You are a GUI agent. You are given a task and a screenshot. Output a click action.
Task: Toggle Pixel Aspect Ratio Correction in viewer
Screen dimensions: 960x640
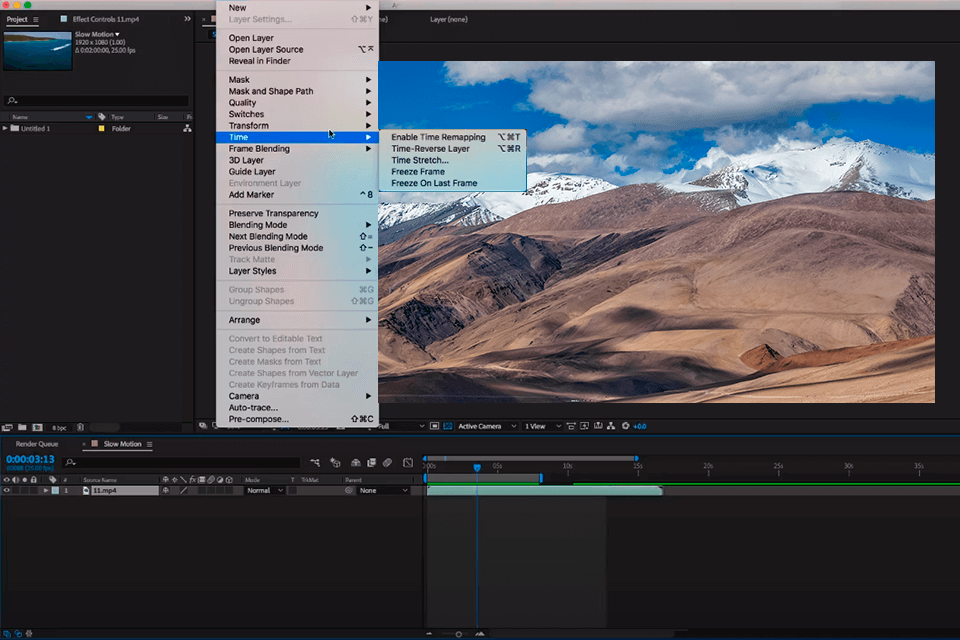(571, 426)
